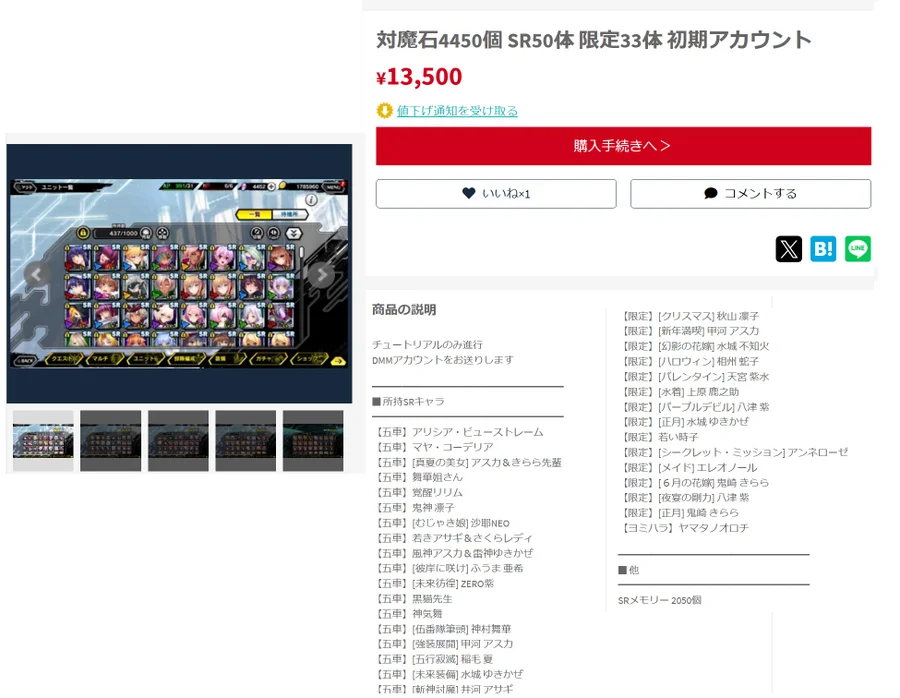Click 【五車】[むじゃき娘] 沙耶NEO entry
Image resolution: width=900 pixels, height=698 pixels.
pyautogui.click(x=441, y=523)
